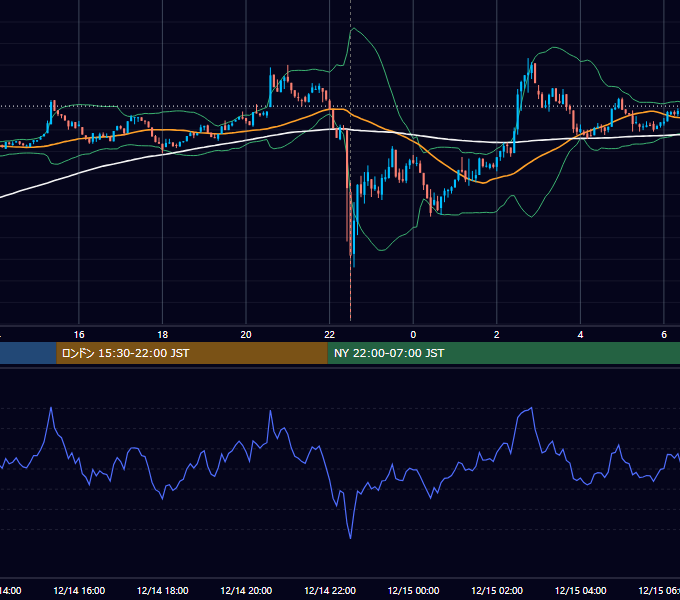Click the London session bar 15:30-22:00 JST
The image size is (680, 600).
(192, 353)
